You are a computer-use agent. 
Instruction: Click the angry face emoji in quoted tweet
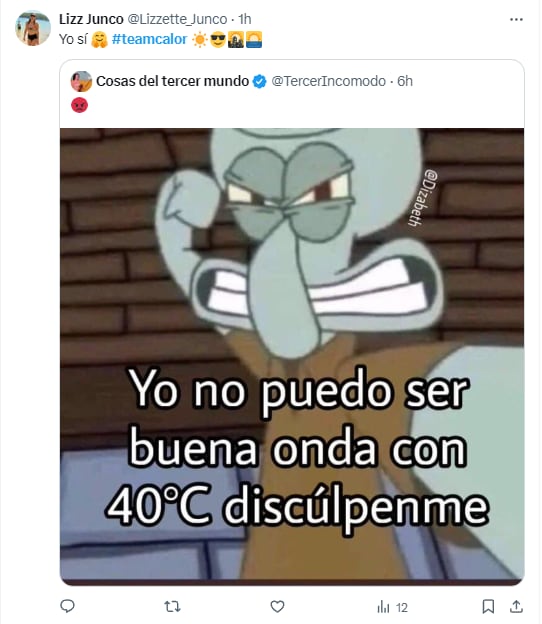(x=80, y=105)
